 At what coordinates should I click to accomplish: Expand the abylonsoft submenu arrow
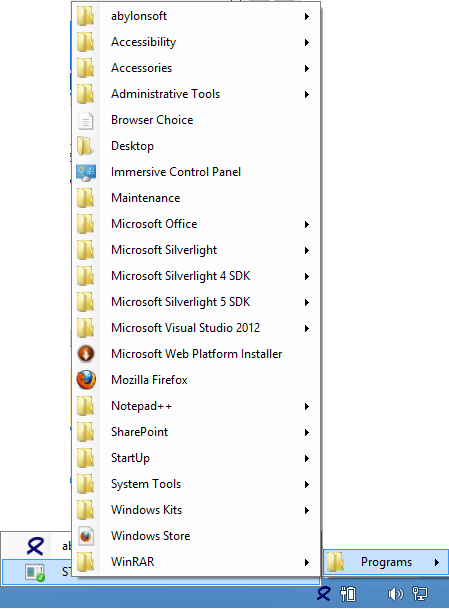click(307, 16)
